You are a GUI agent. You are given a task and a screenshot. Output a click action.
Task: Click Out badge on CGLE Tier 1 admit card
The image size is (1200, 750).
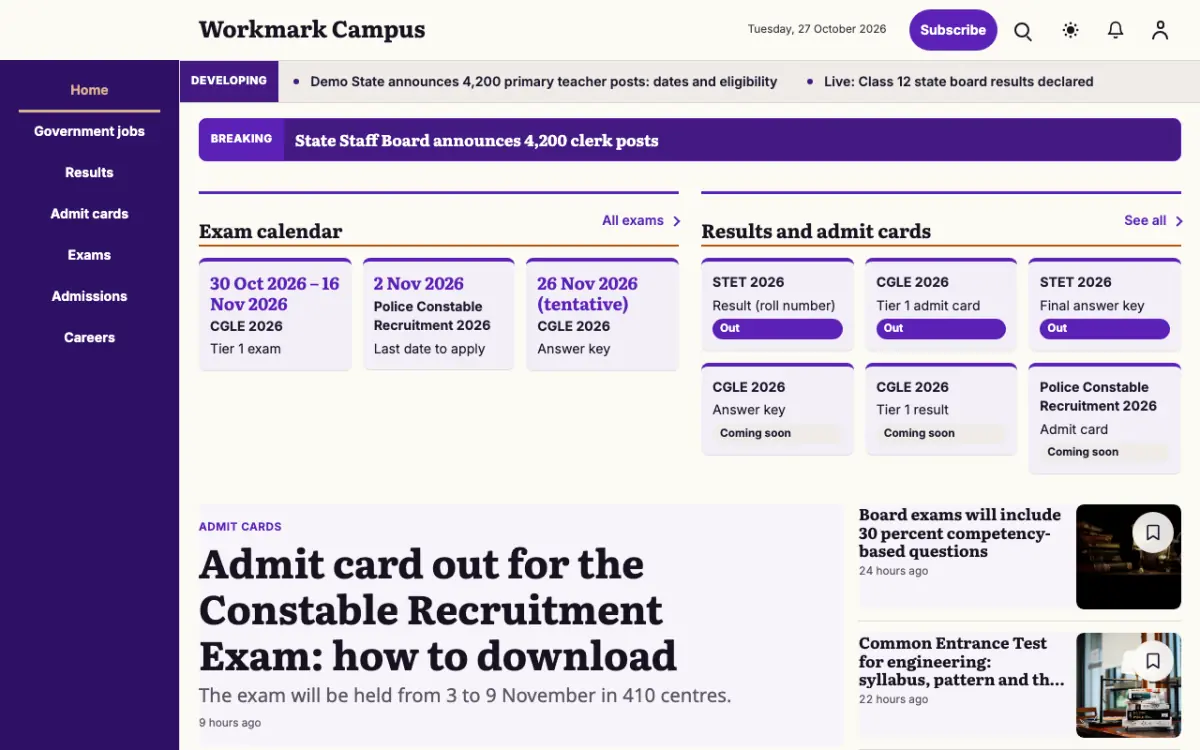(941, 329)
